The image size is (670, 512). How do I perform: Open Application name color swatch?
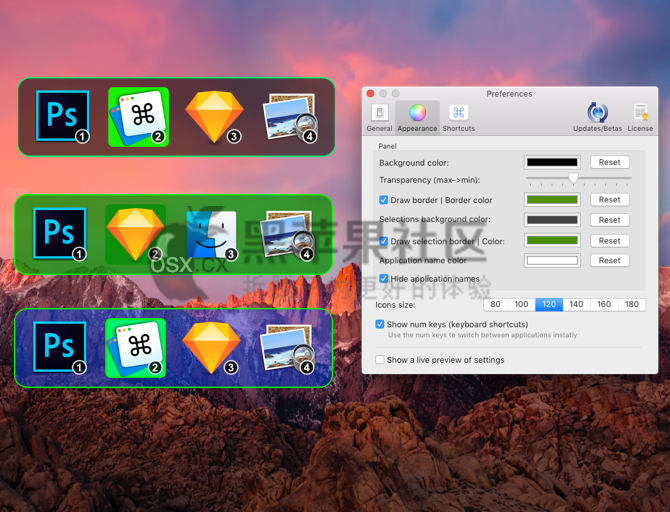[x=552, y=260]
